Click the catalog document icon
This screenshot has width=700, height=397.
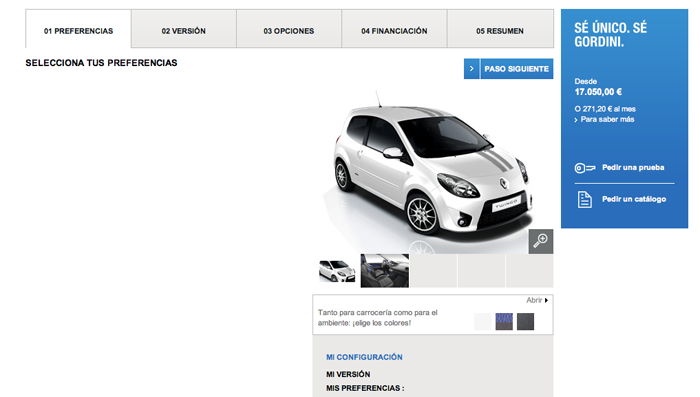click(x=584, y=199)
